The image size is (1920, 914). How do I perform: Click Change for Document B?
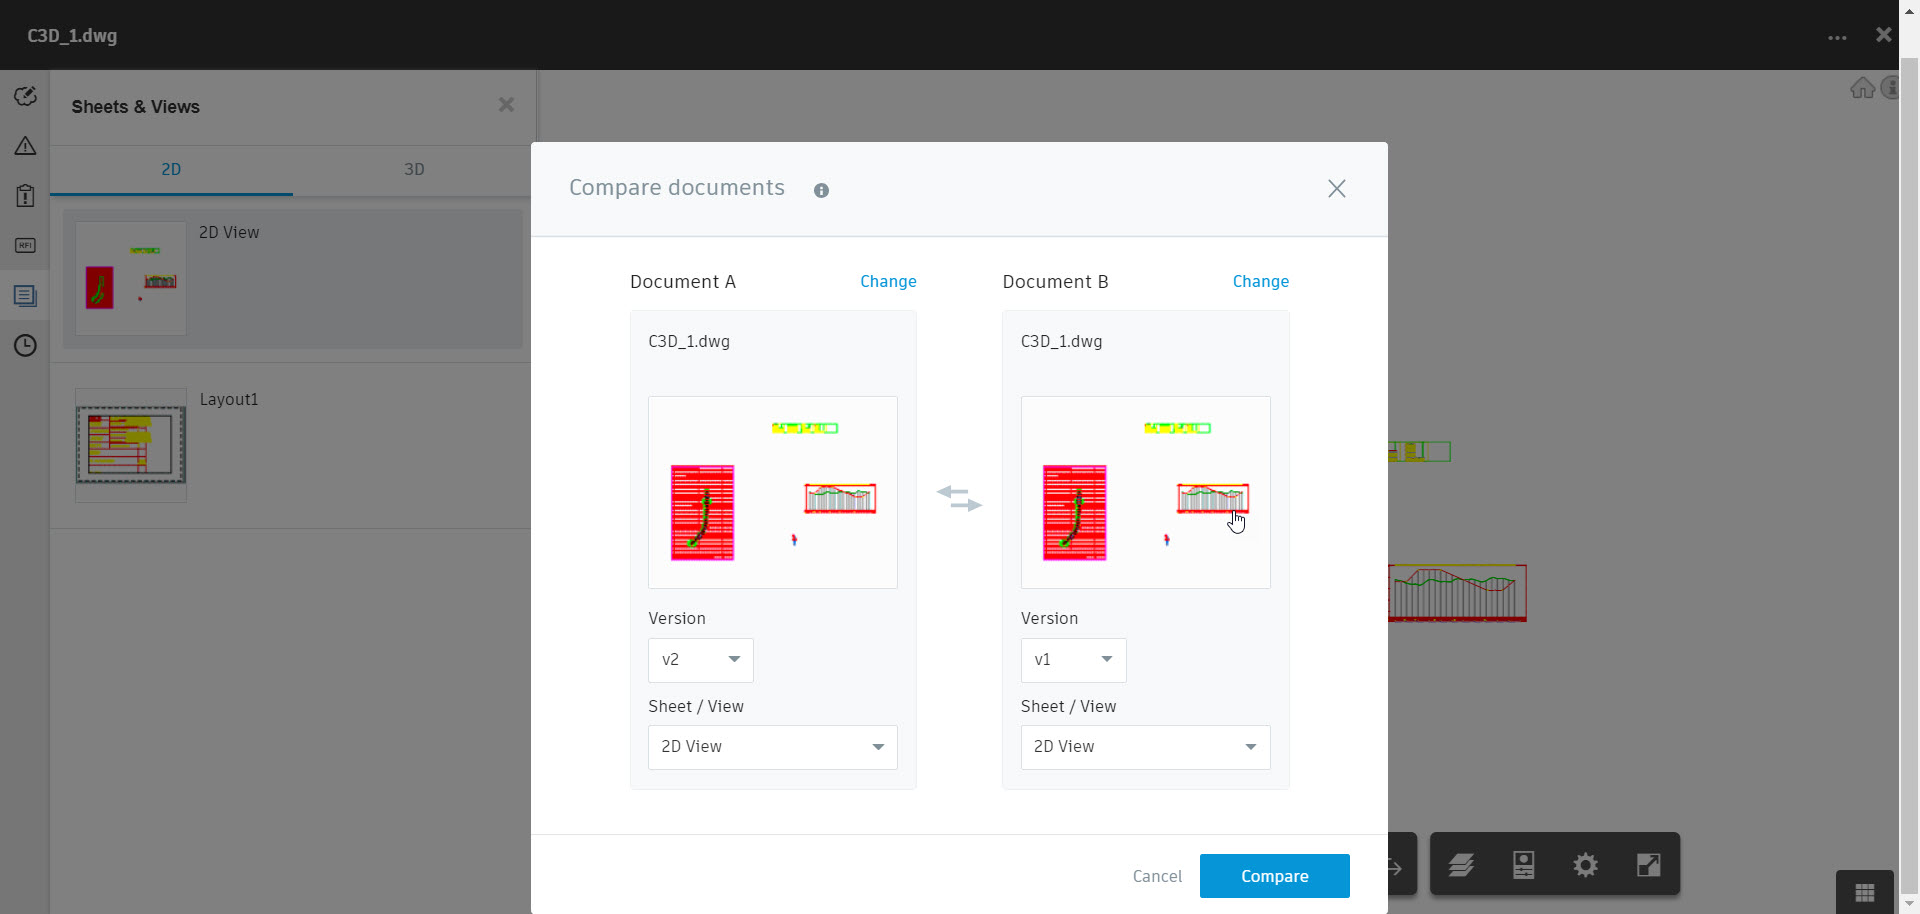coord(1260,281)
